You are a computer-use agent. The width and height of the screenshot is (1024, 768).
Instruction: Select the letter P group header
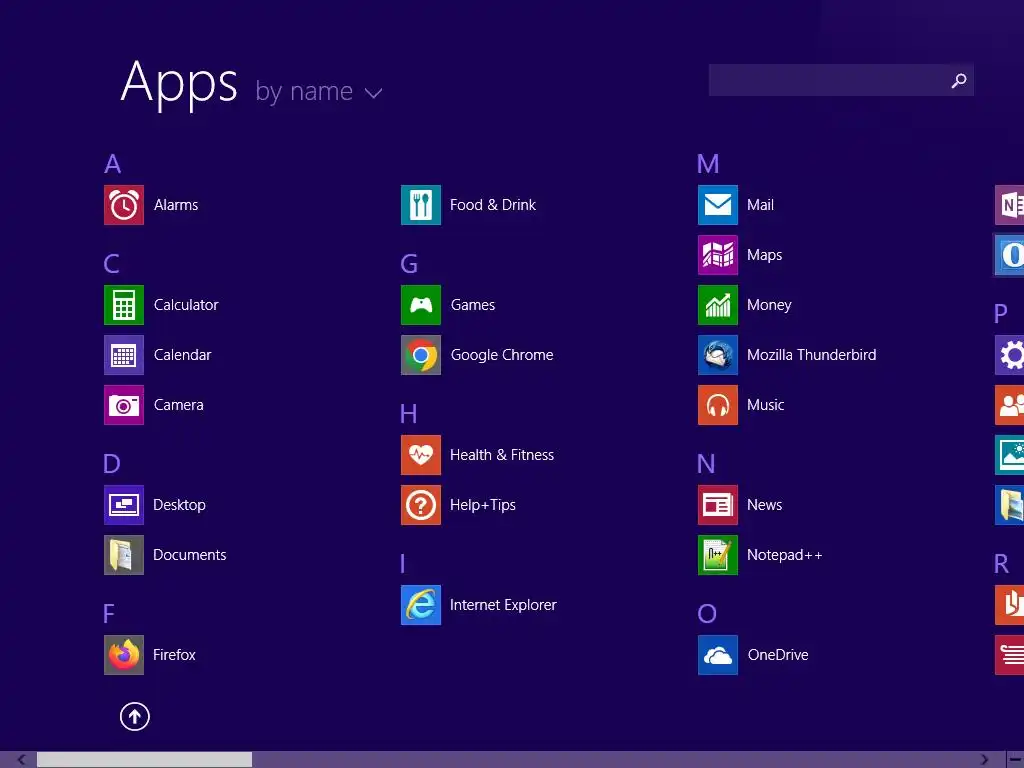click(x=1000, y=314)
